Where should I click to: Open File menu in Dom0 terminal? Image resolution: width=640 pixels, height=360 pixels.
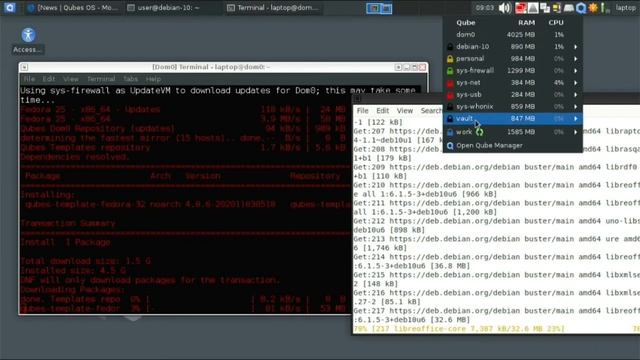[29, 79]
